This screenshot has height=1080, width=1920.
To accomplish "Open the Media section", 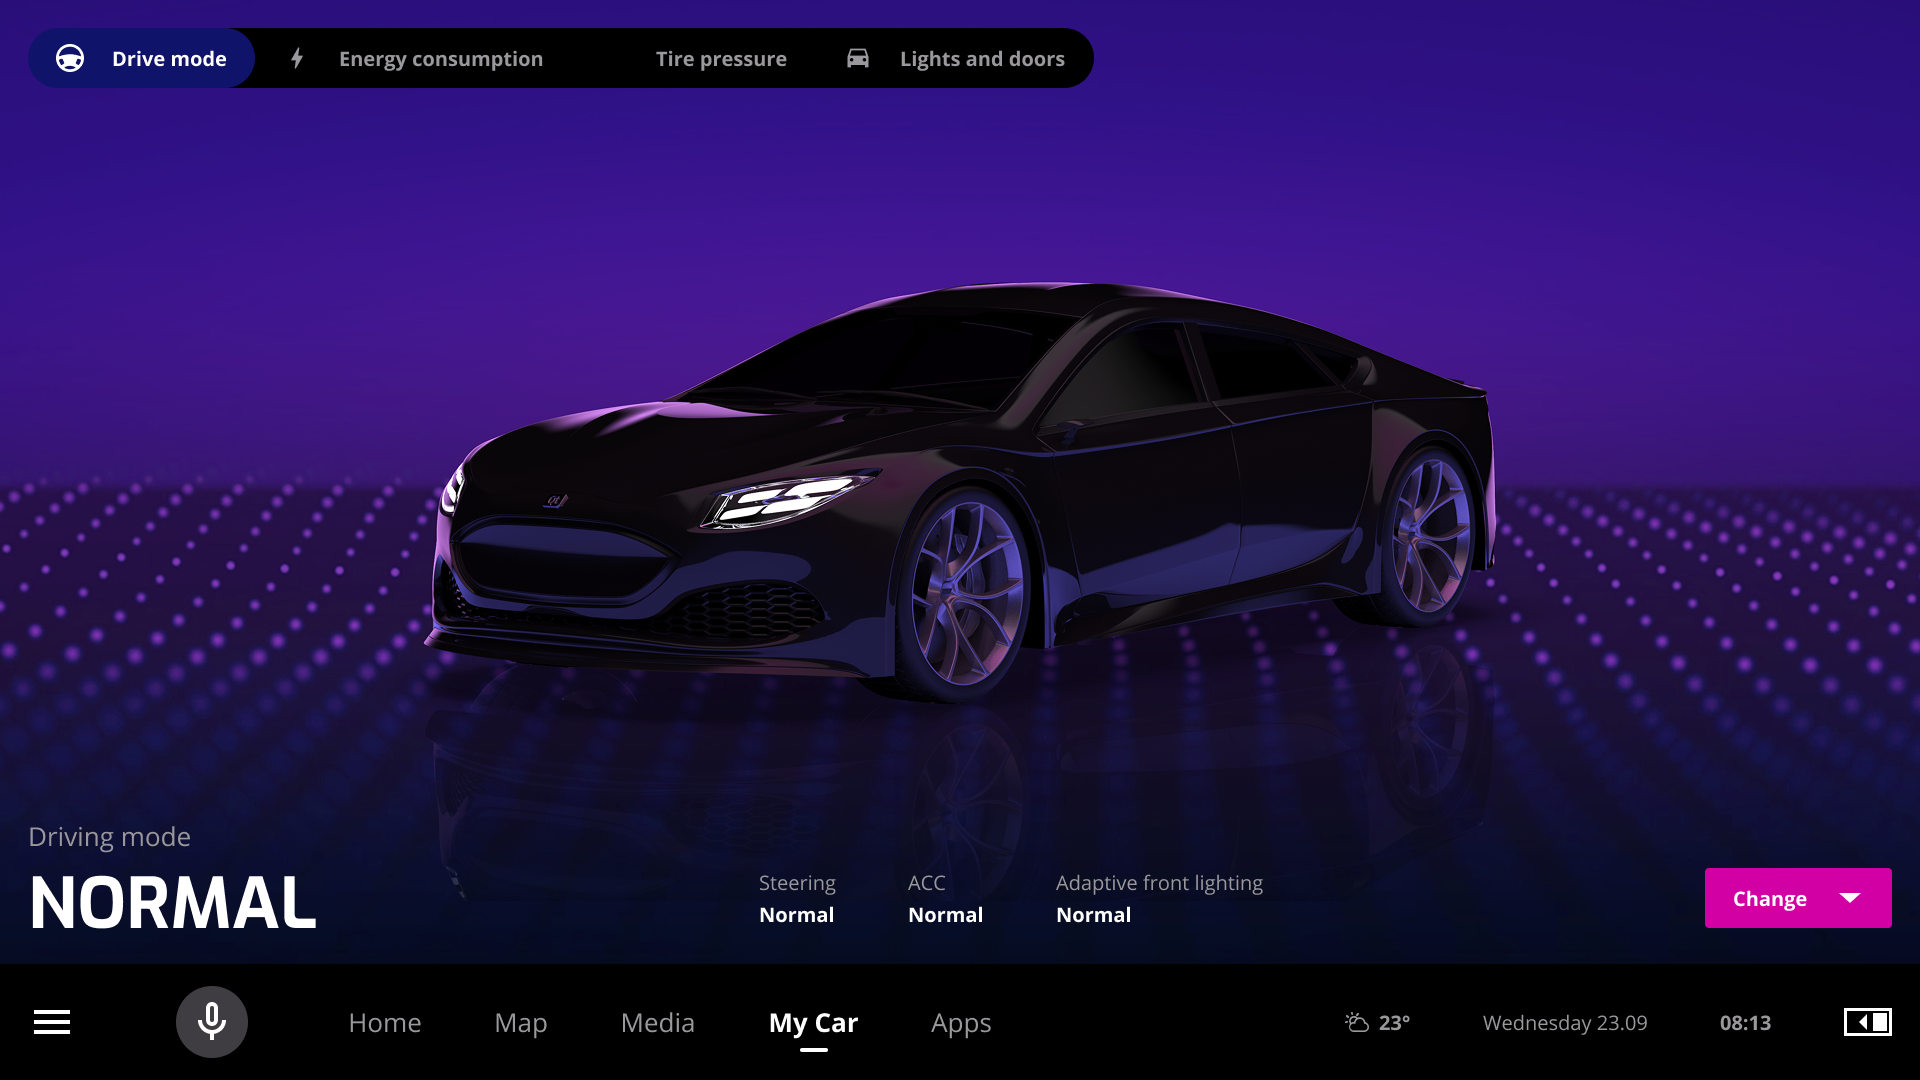I will [x=657, y=1022].
